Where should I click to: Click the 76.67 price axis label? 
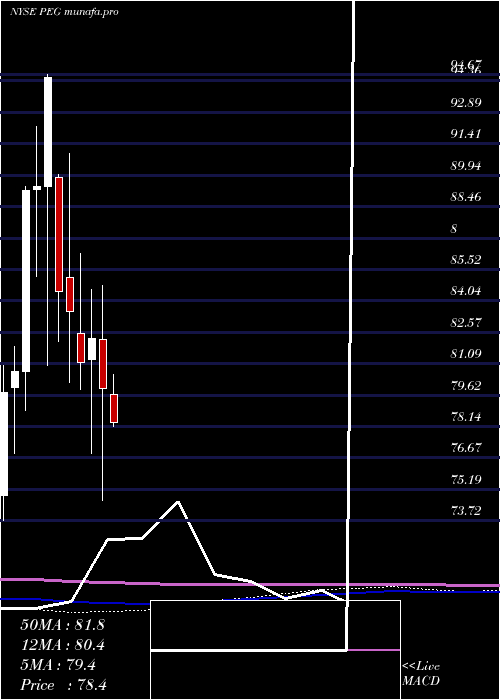(466, 448)
